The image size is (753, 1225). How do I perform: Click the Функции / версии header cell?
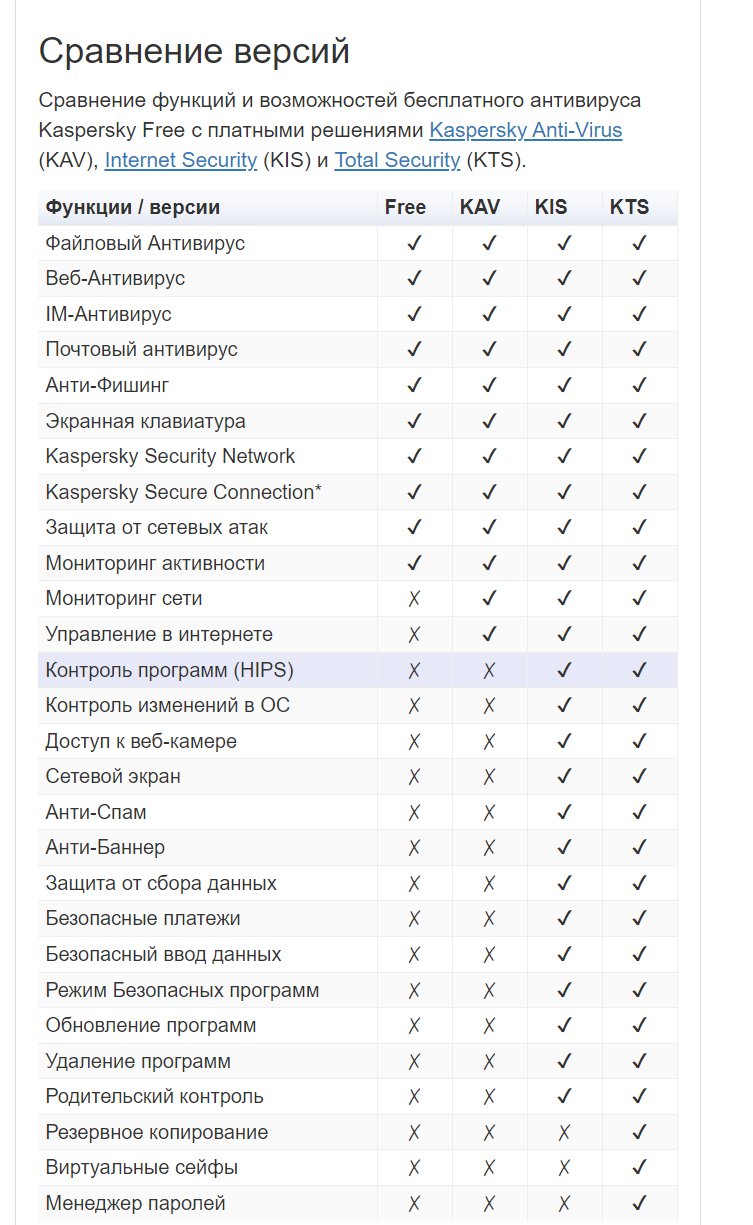point(133,207)
